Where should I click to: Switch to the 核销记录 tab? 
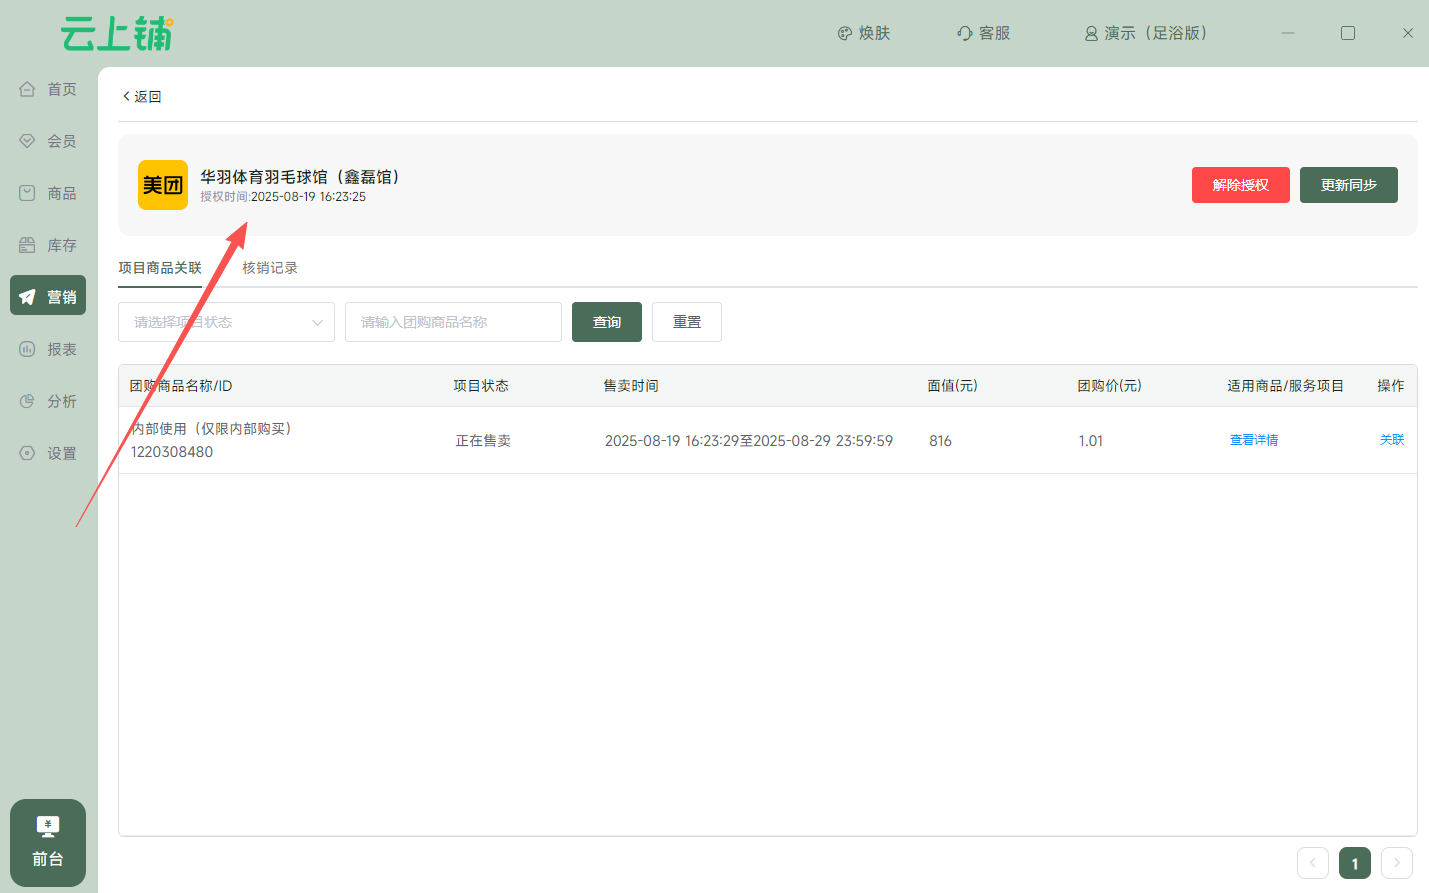[x=270, y=268]
